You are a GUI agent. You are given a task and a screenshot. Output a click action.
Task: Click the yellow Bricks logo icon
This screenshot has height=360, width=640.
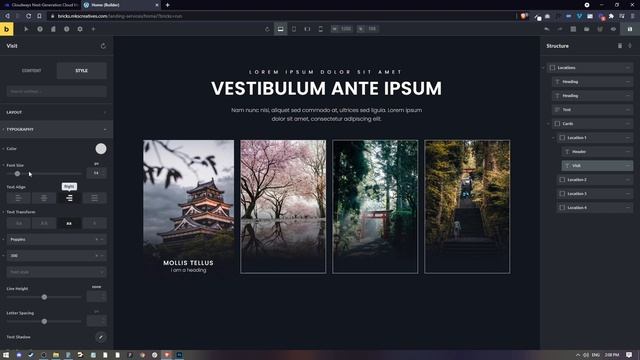[x=7, y=29]
